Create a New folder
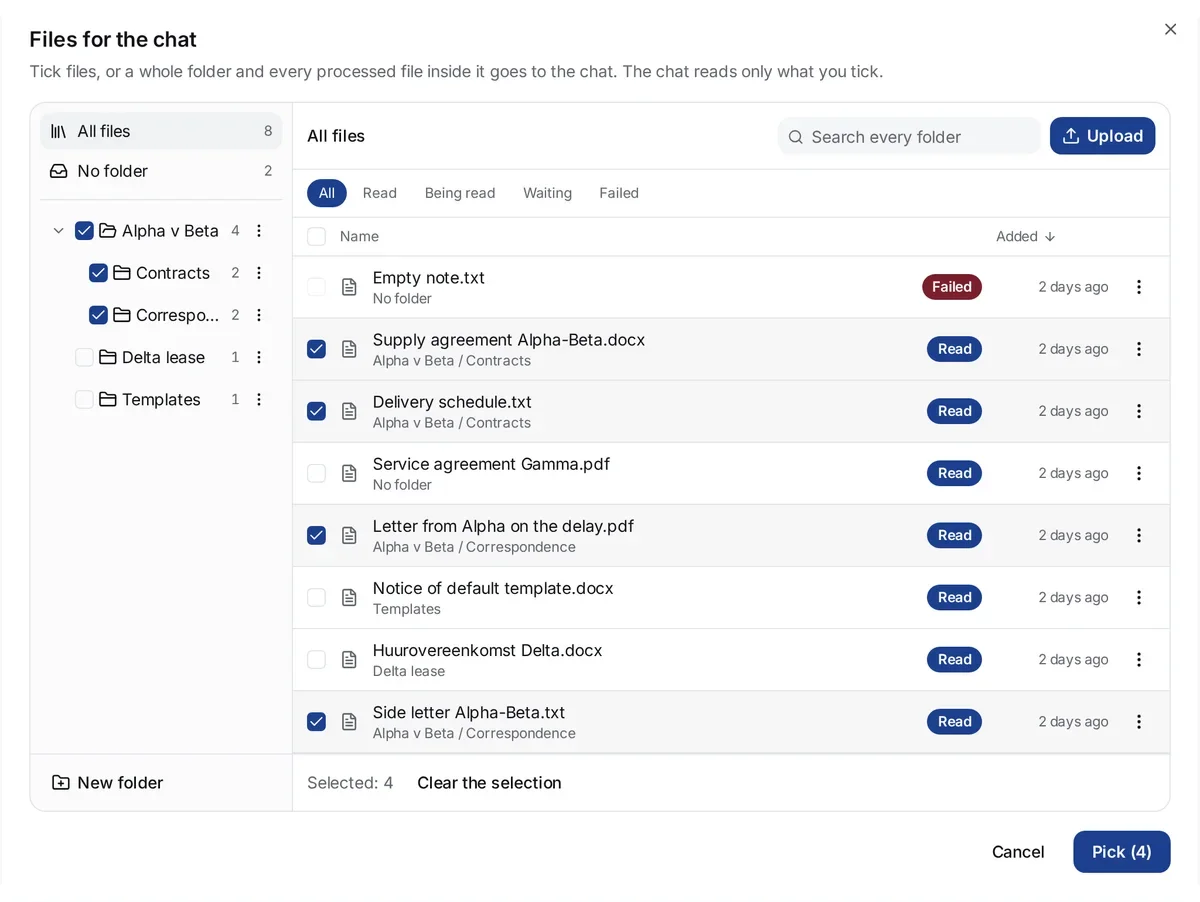 point(108,783)
